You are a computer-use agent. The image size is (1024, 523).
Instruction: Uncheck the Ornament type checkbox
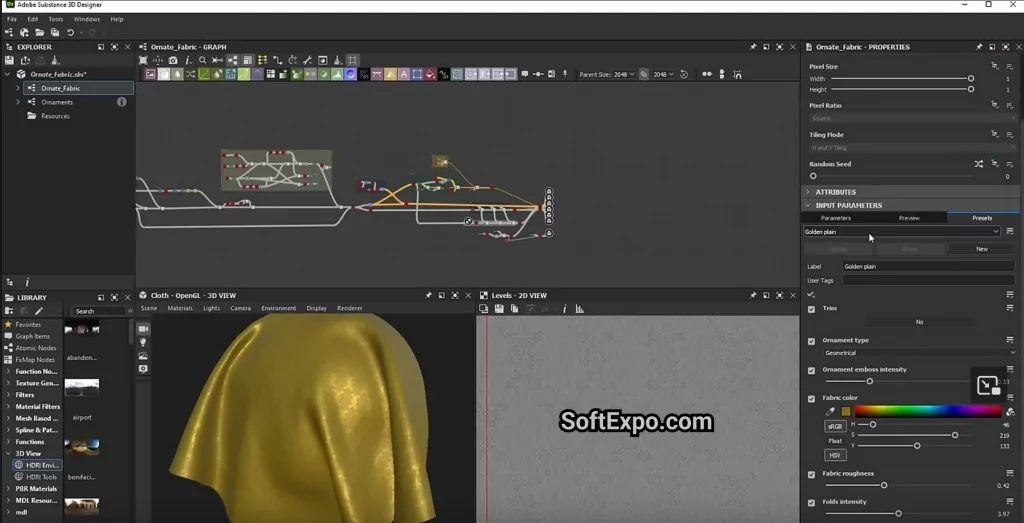811,341
